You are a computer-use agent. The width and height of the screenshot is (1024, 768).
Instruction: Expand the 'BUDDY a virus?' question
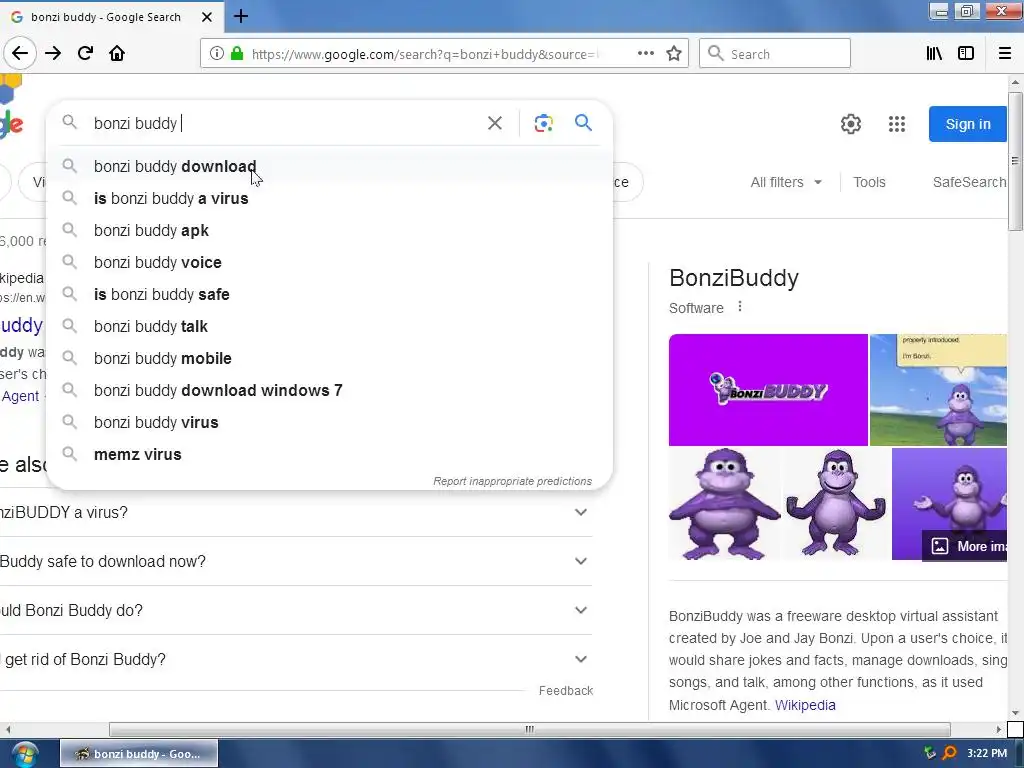(296, 513)
